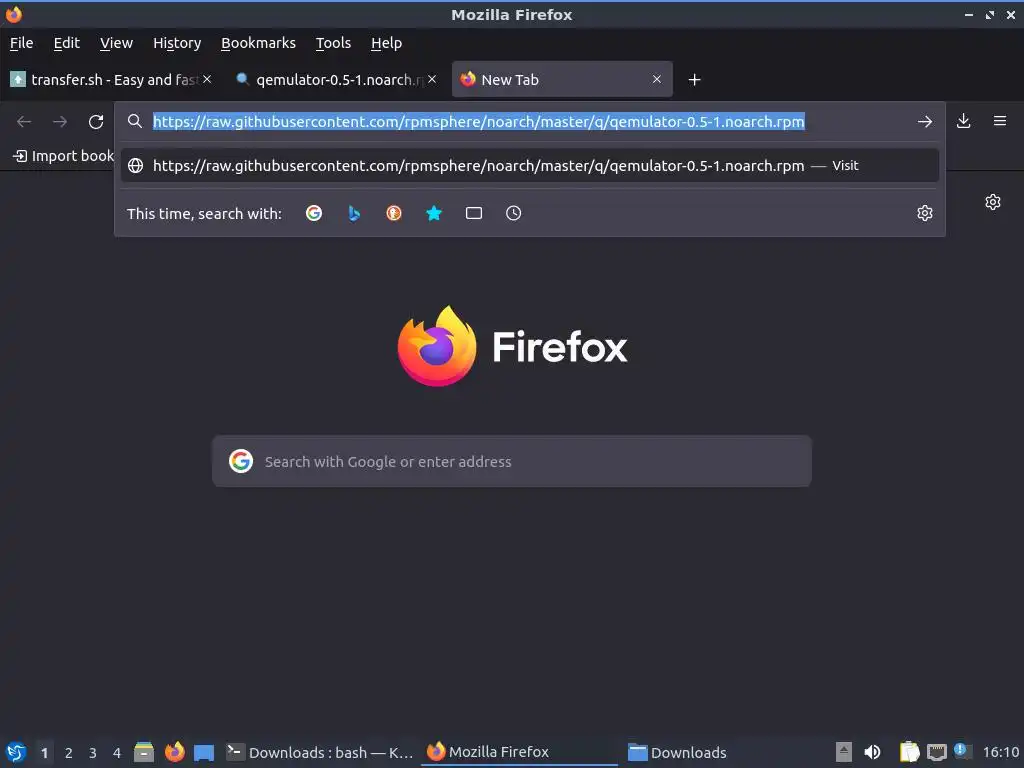
Task: Click the eject device tray icon
Action: 844,752
